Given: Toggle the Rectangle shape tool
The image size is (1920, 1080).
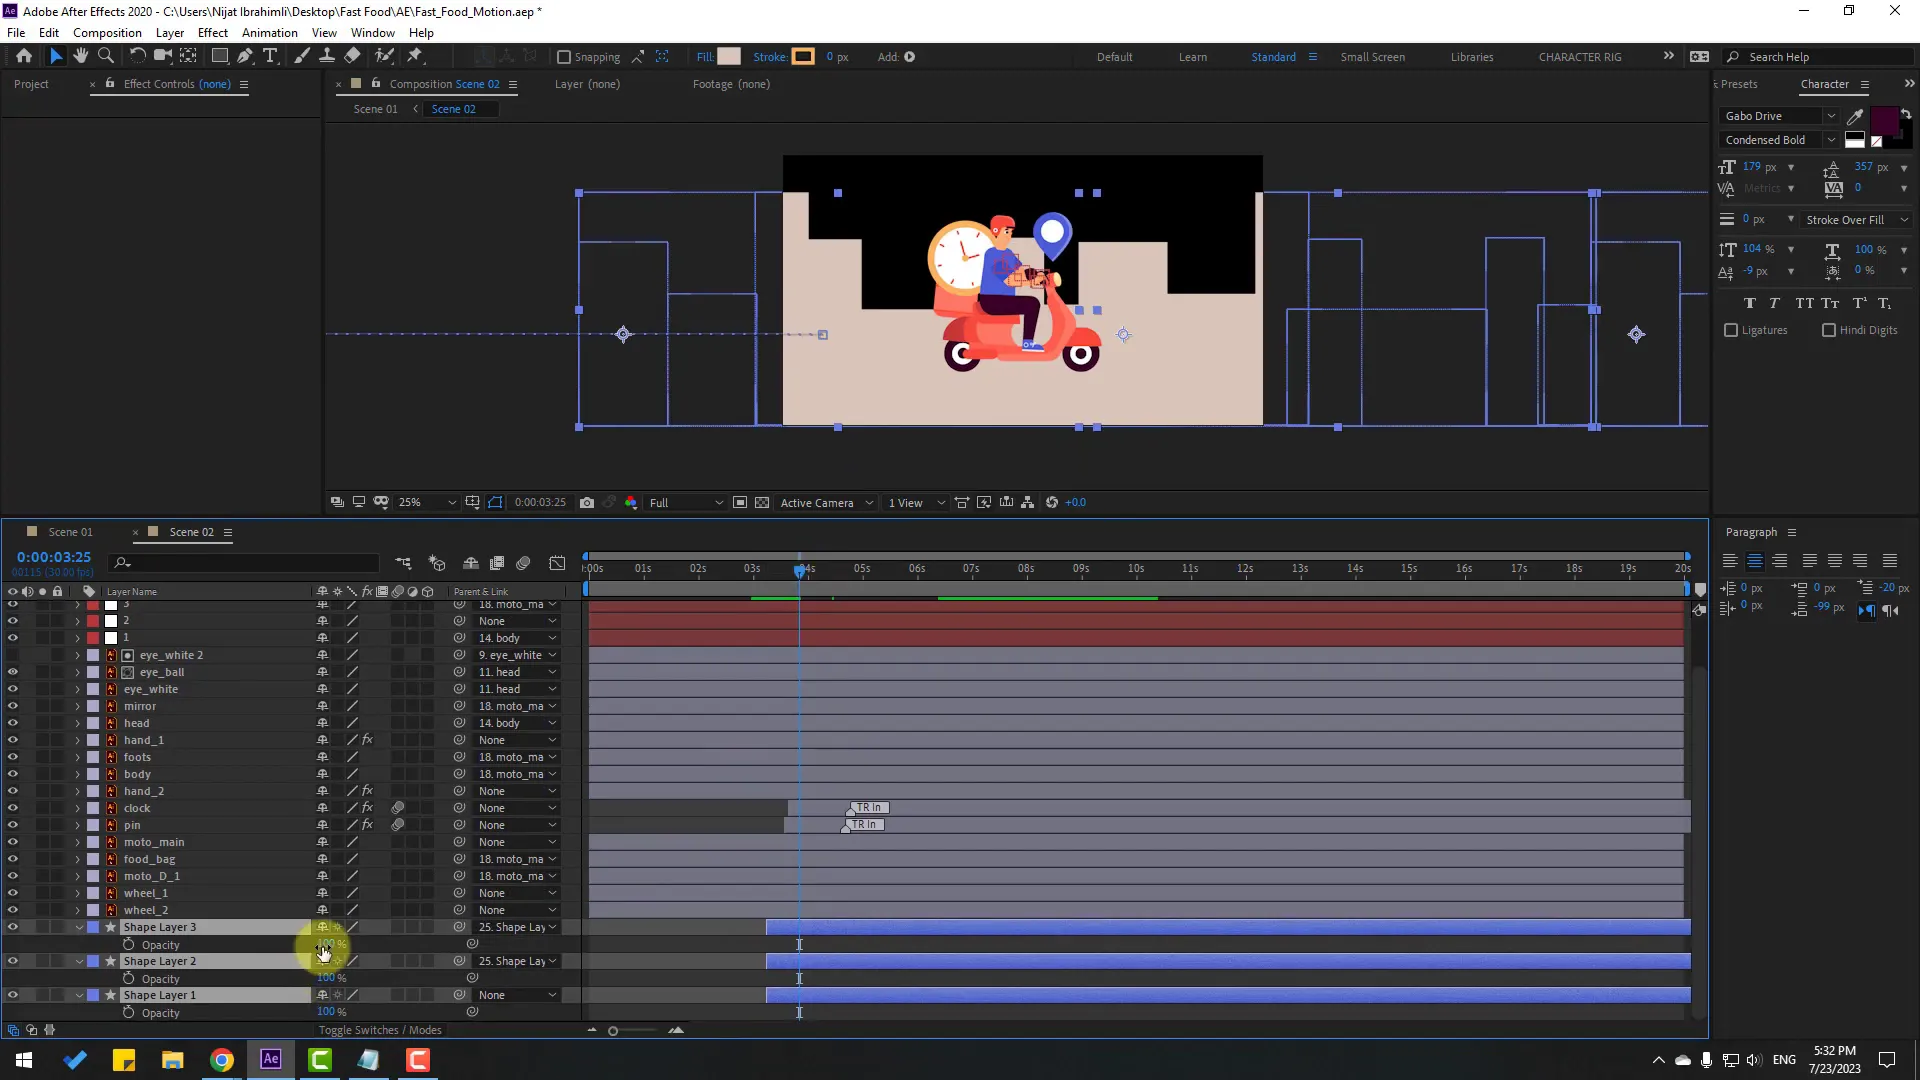Looking at the screenshot, I should point(219,56).
